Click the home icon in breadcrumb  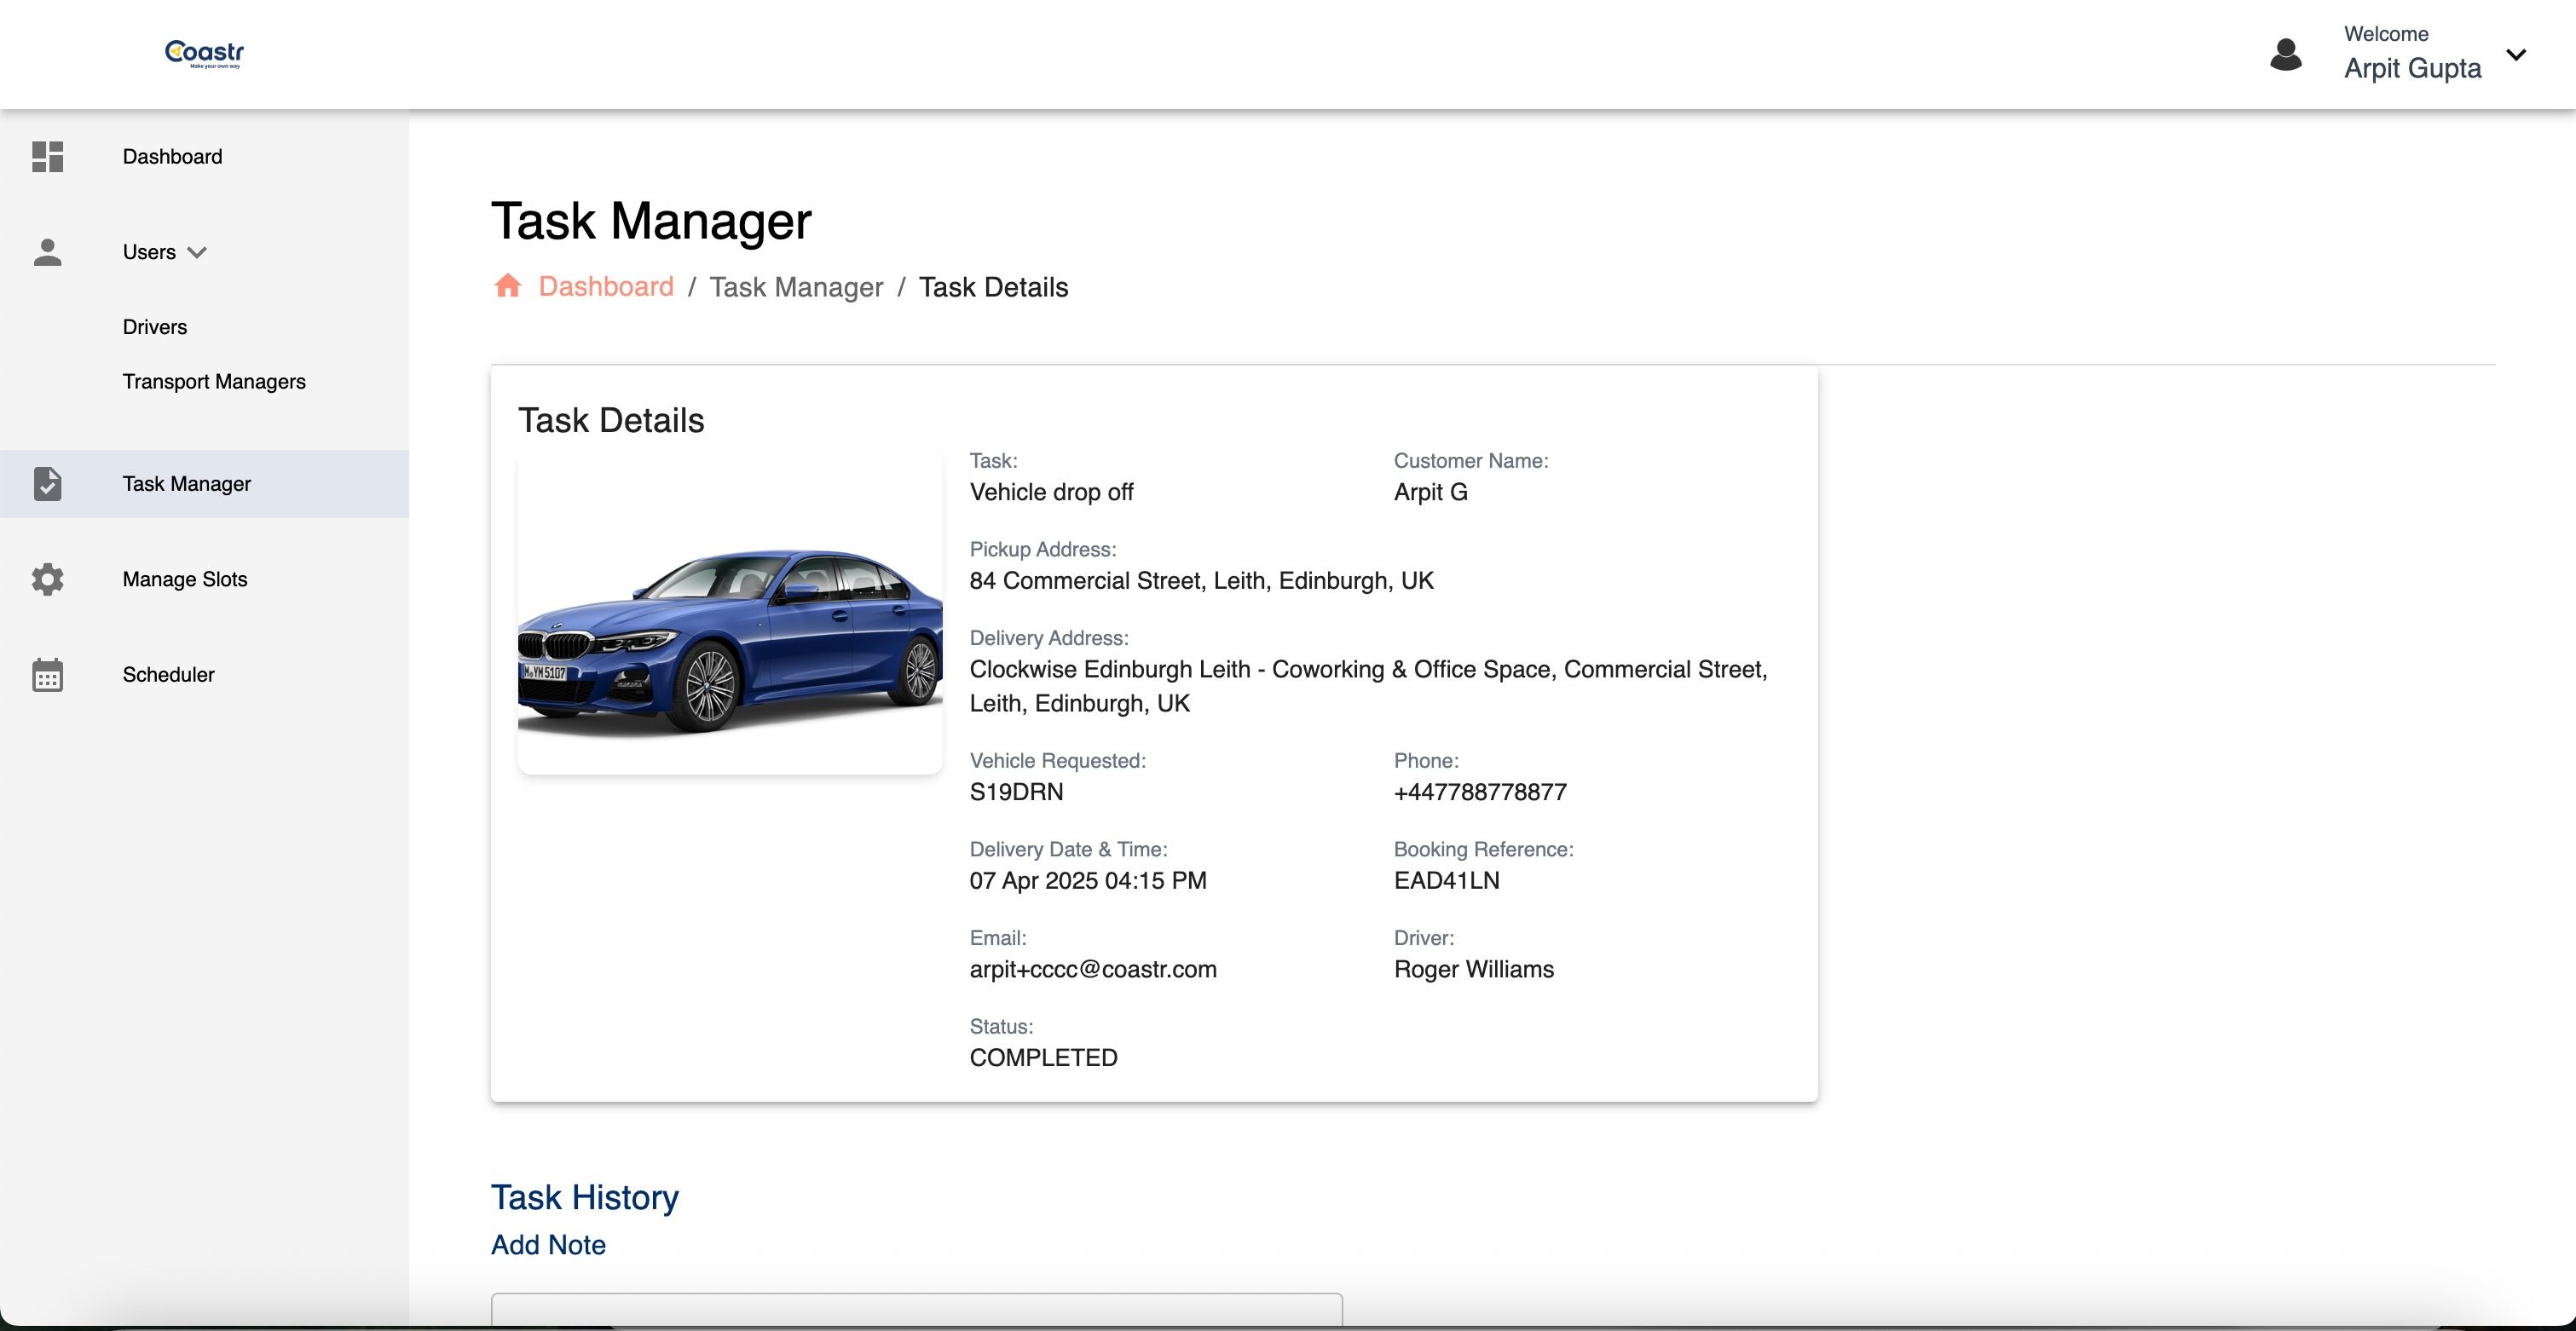[x=508, y=286]
